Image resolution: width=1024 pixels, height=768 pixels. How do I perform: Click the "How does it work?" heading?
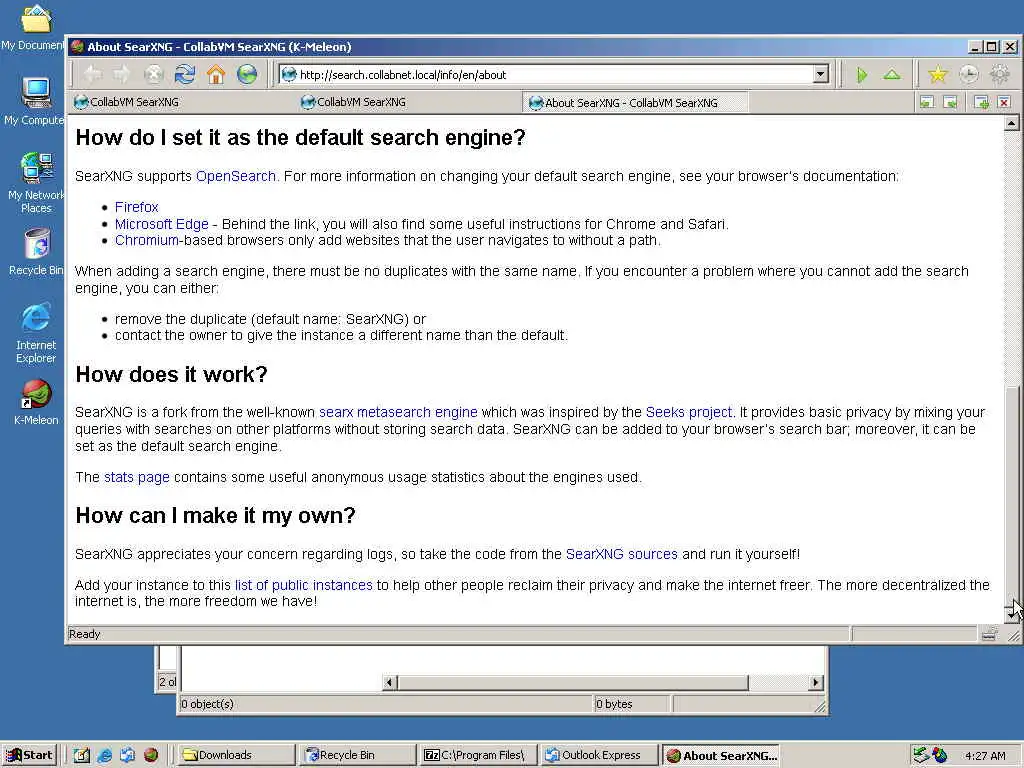click(x=172, y=374)
